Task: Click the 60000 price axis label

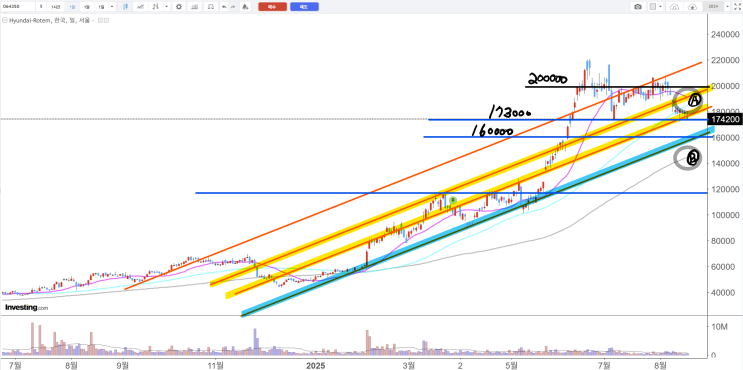Action: (724, 267)
